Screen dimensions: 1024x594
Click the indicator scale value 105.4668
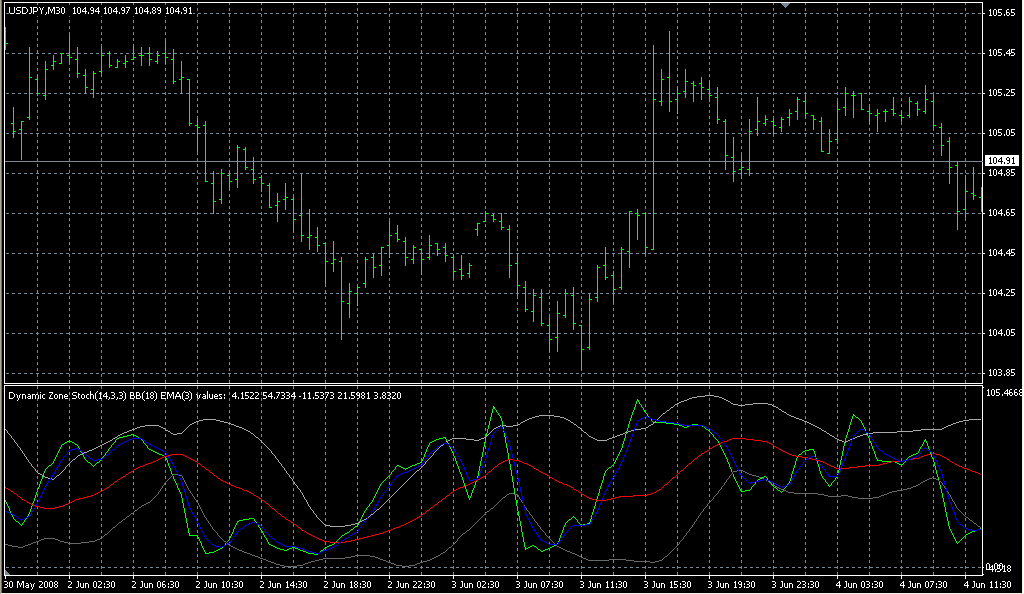click(x=1003, y=393)
